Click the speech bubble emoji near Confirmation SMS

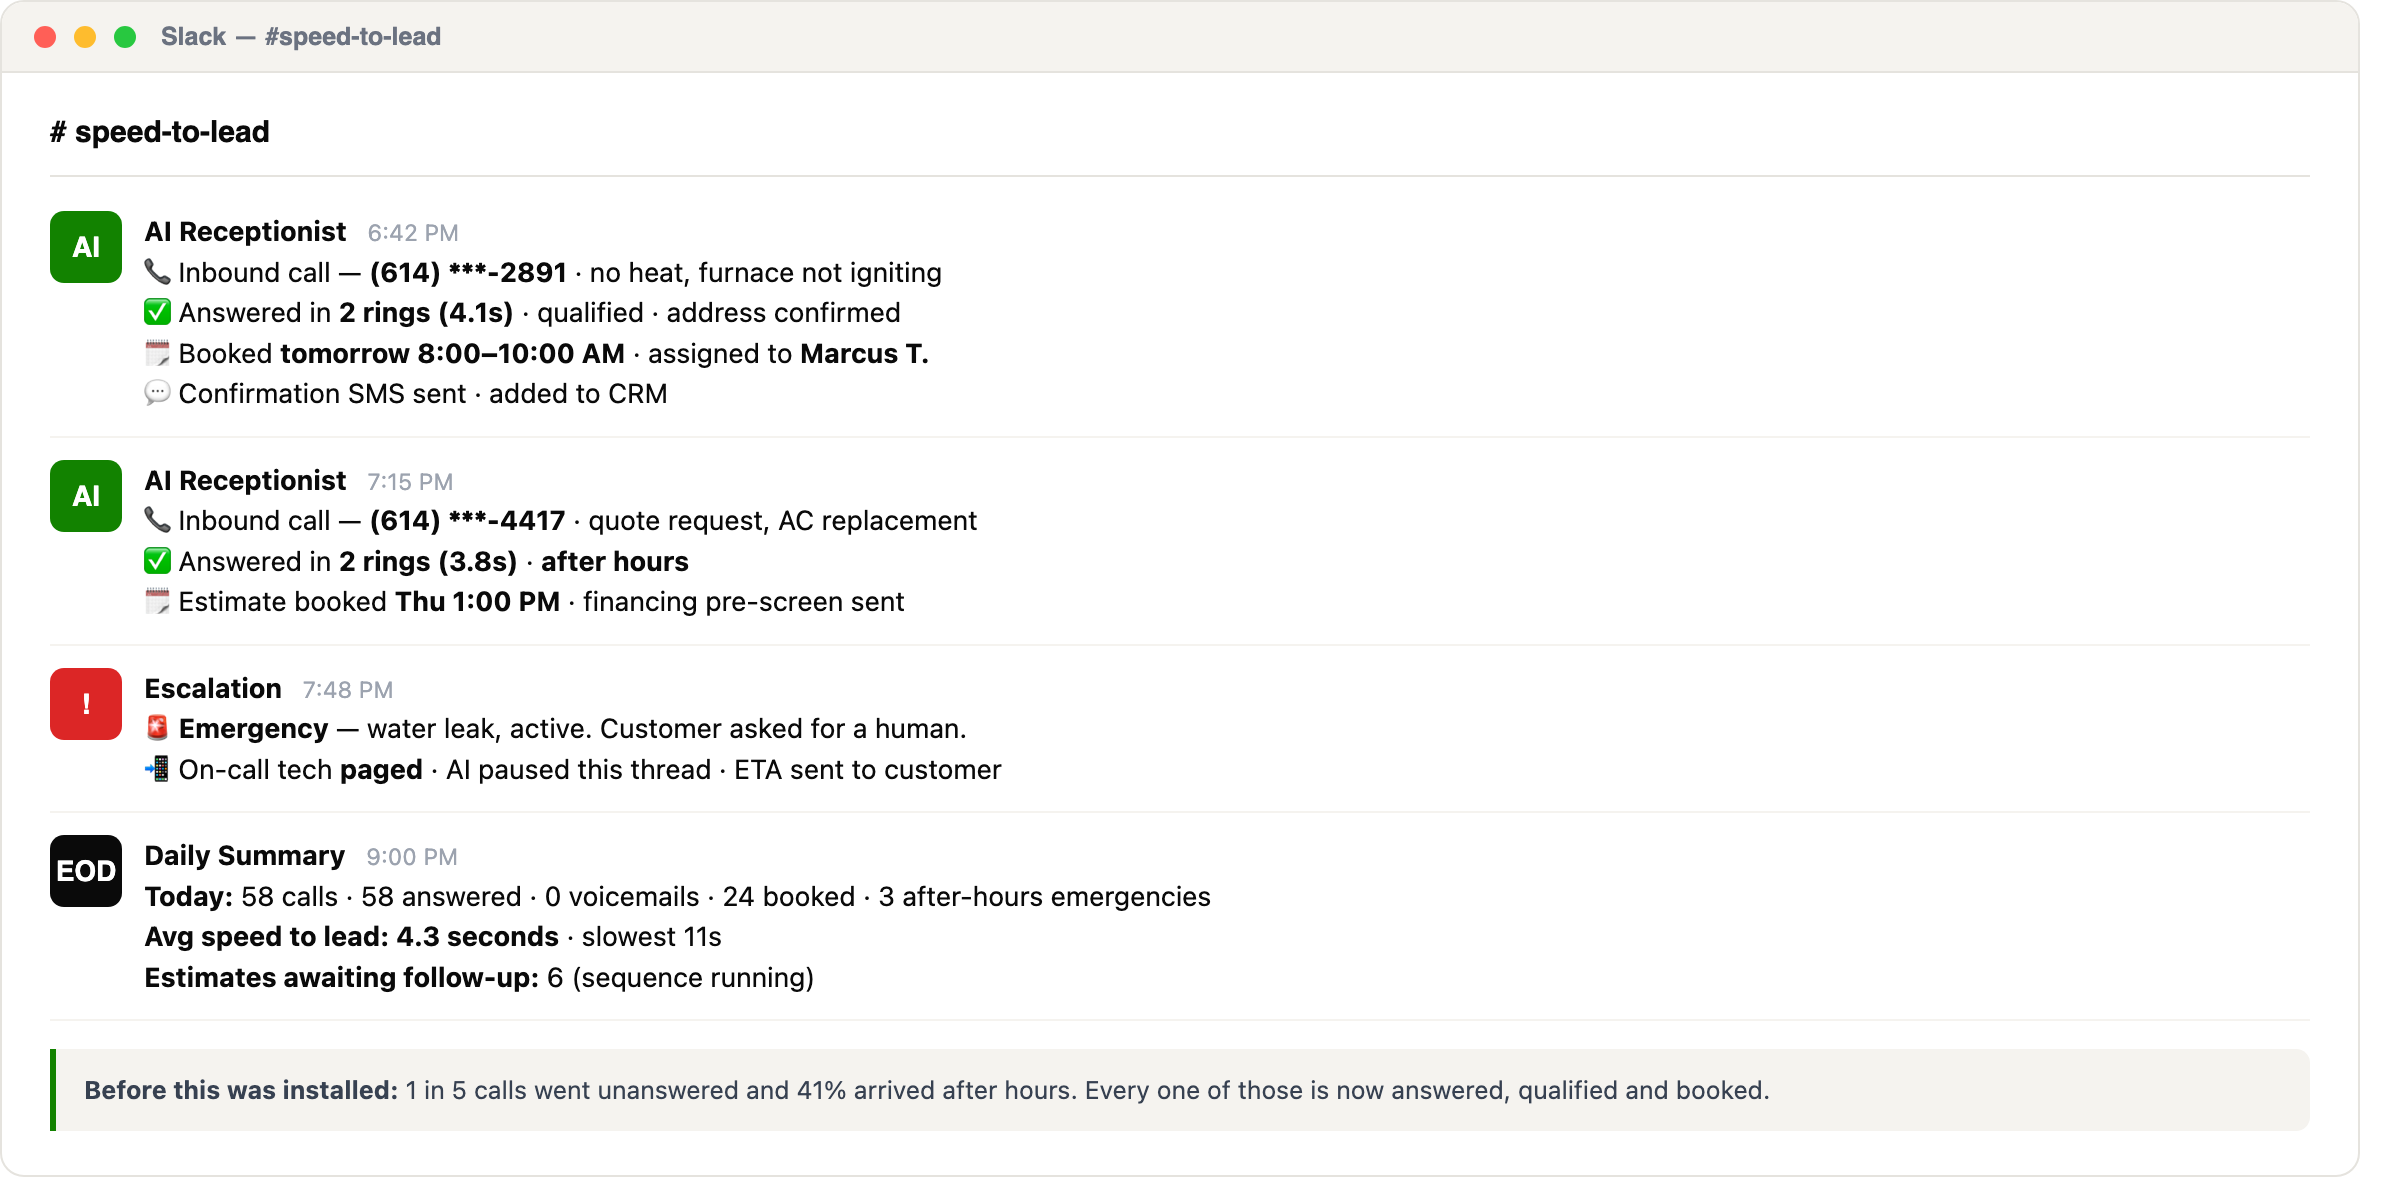(x=157, y=393)
